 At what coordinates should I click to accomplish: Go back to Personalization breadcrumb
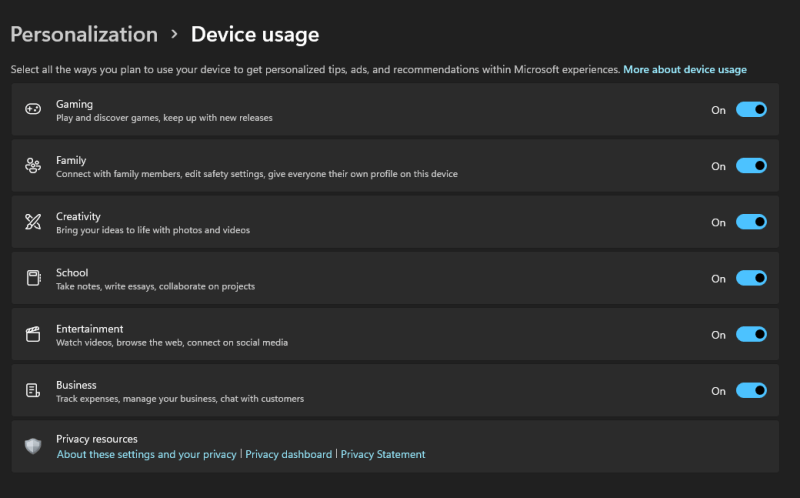(x=84, y=35)
